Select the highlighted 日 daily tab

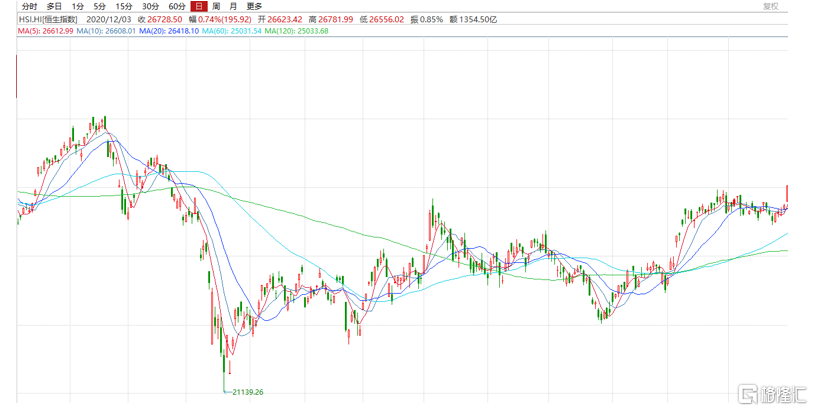(x=199, y=6)
